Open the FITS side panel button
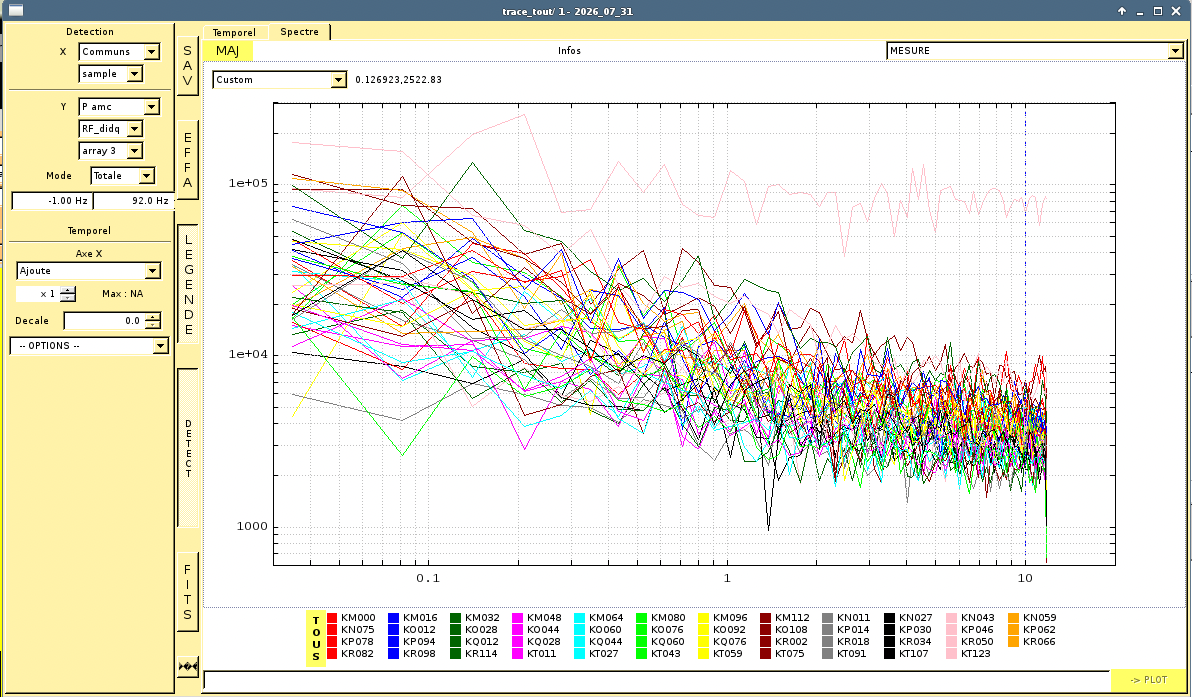 (188, 592)
